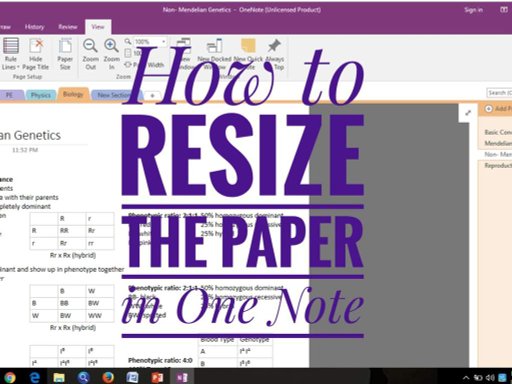The height and width of the screenshot is (384, 512).
Task: Open the 100% zoom level dropdown
Action: (x=150, y=42)
